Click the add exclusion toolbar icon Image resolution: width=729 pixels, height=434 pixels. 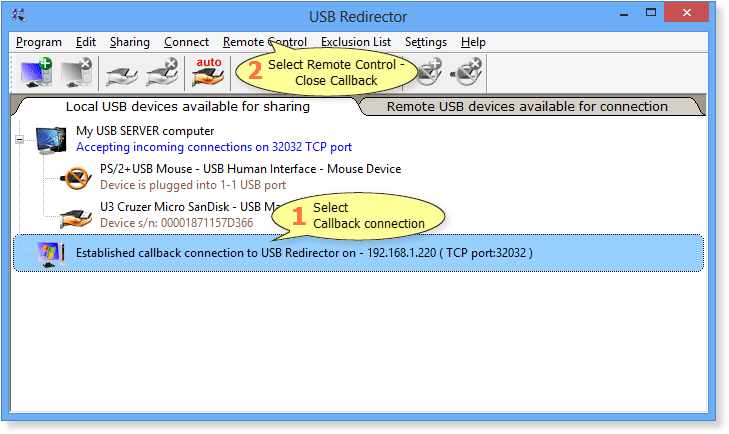[x=428, y=73]
